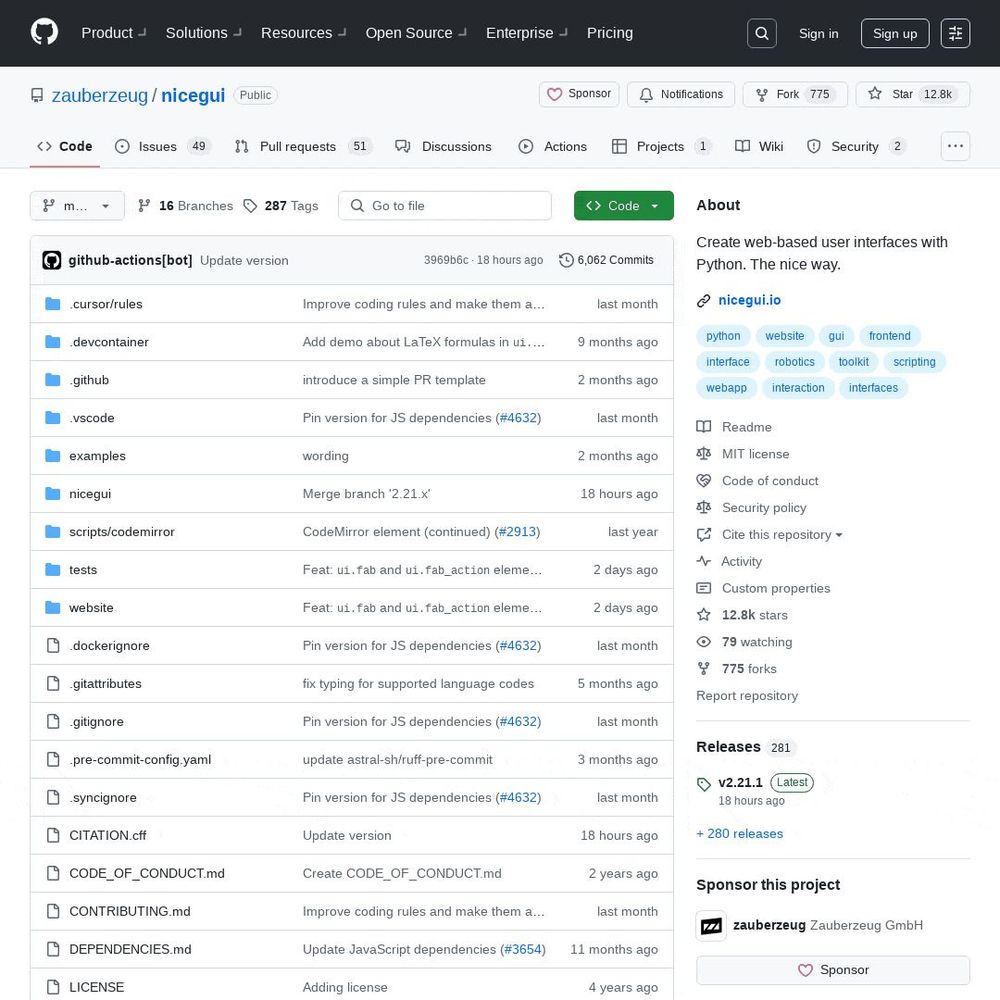Switch to the Security tab
Image resolution: width=1000 pixels, height=1000 pixels.
pyautogui.click(x=857, y=147)
